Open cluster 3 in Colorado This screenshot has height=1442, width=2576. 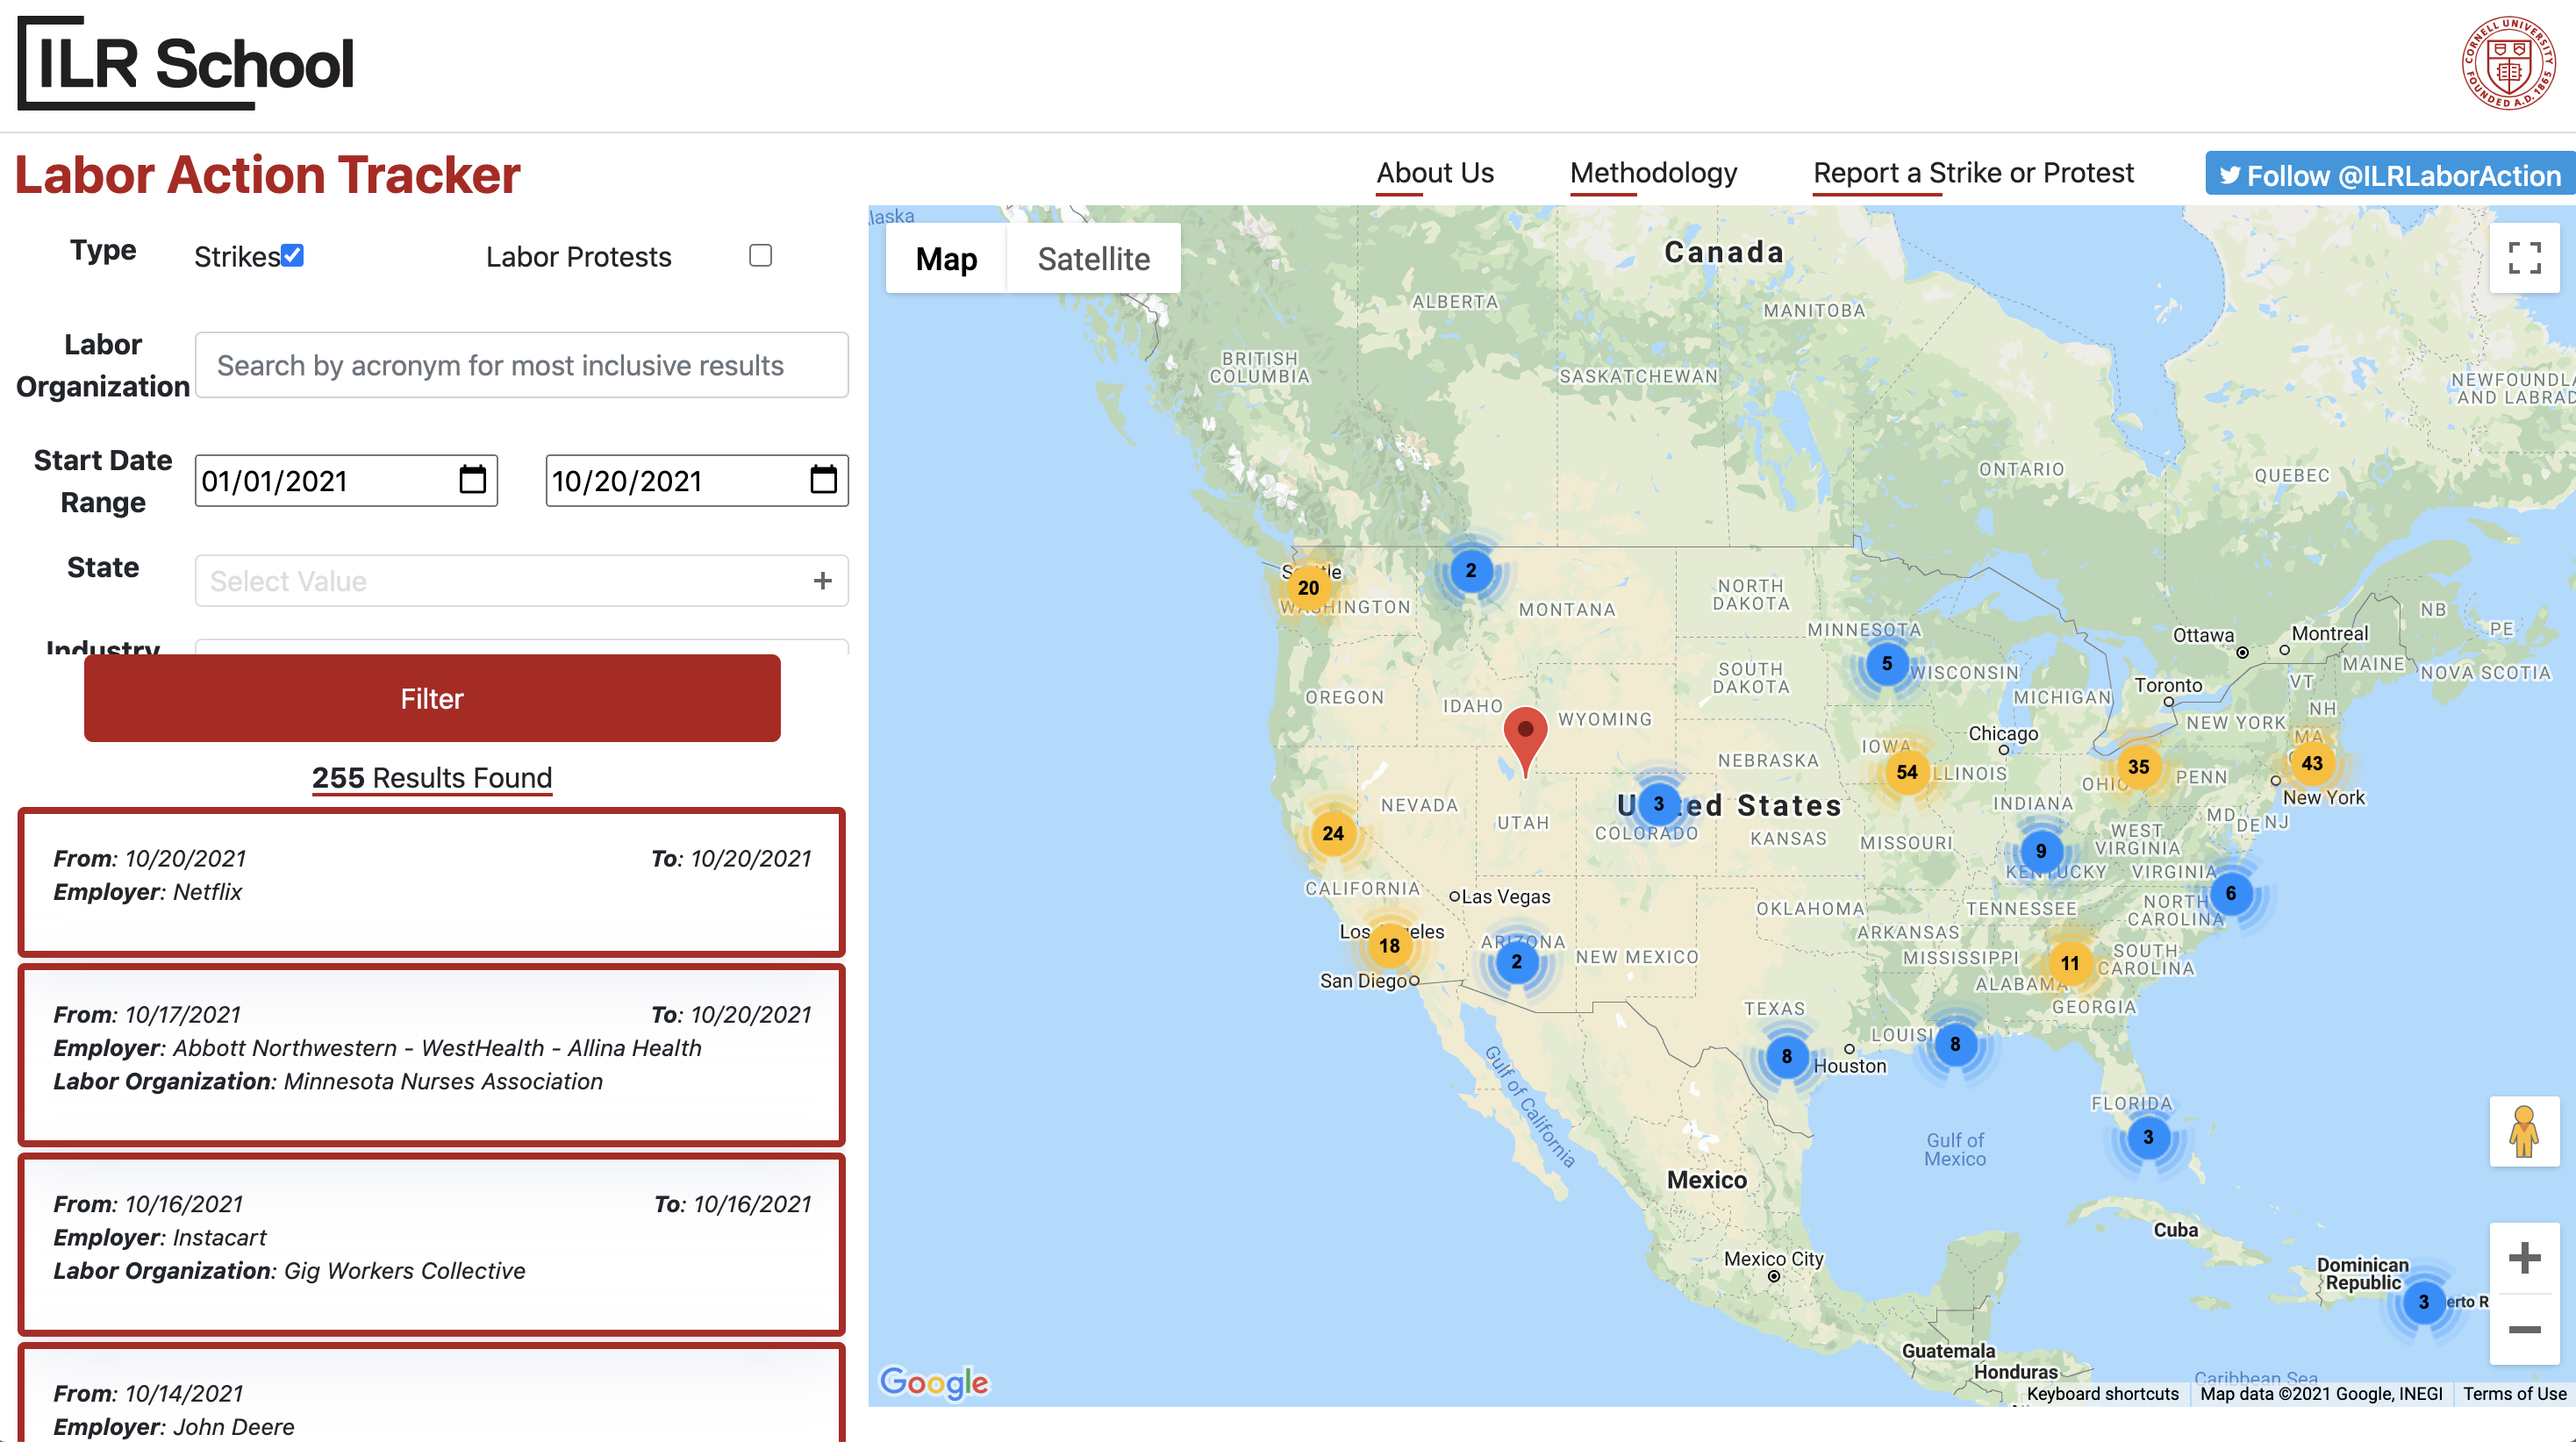tap(1658, 804)
